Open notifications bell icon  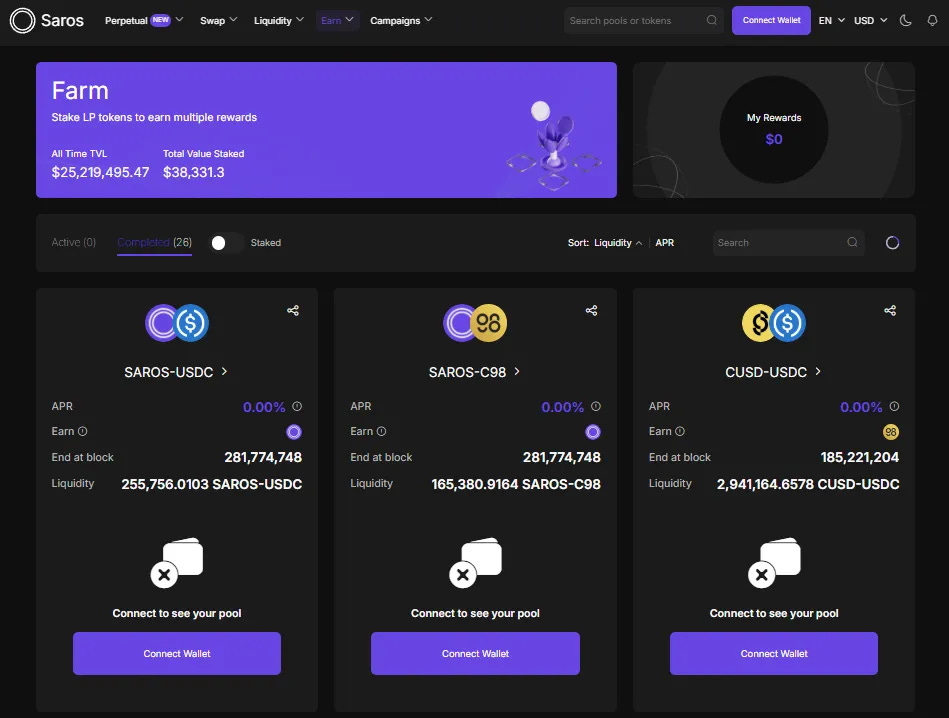click(x=932, y=21)
